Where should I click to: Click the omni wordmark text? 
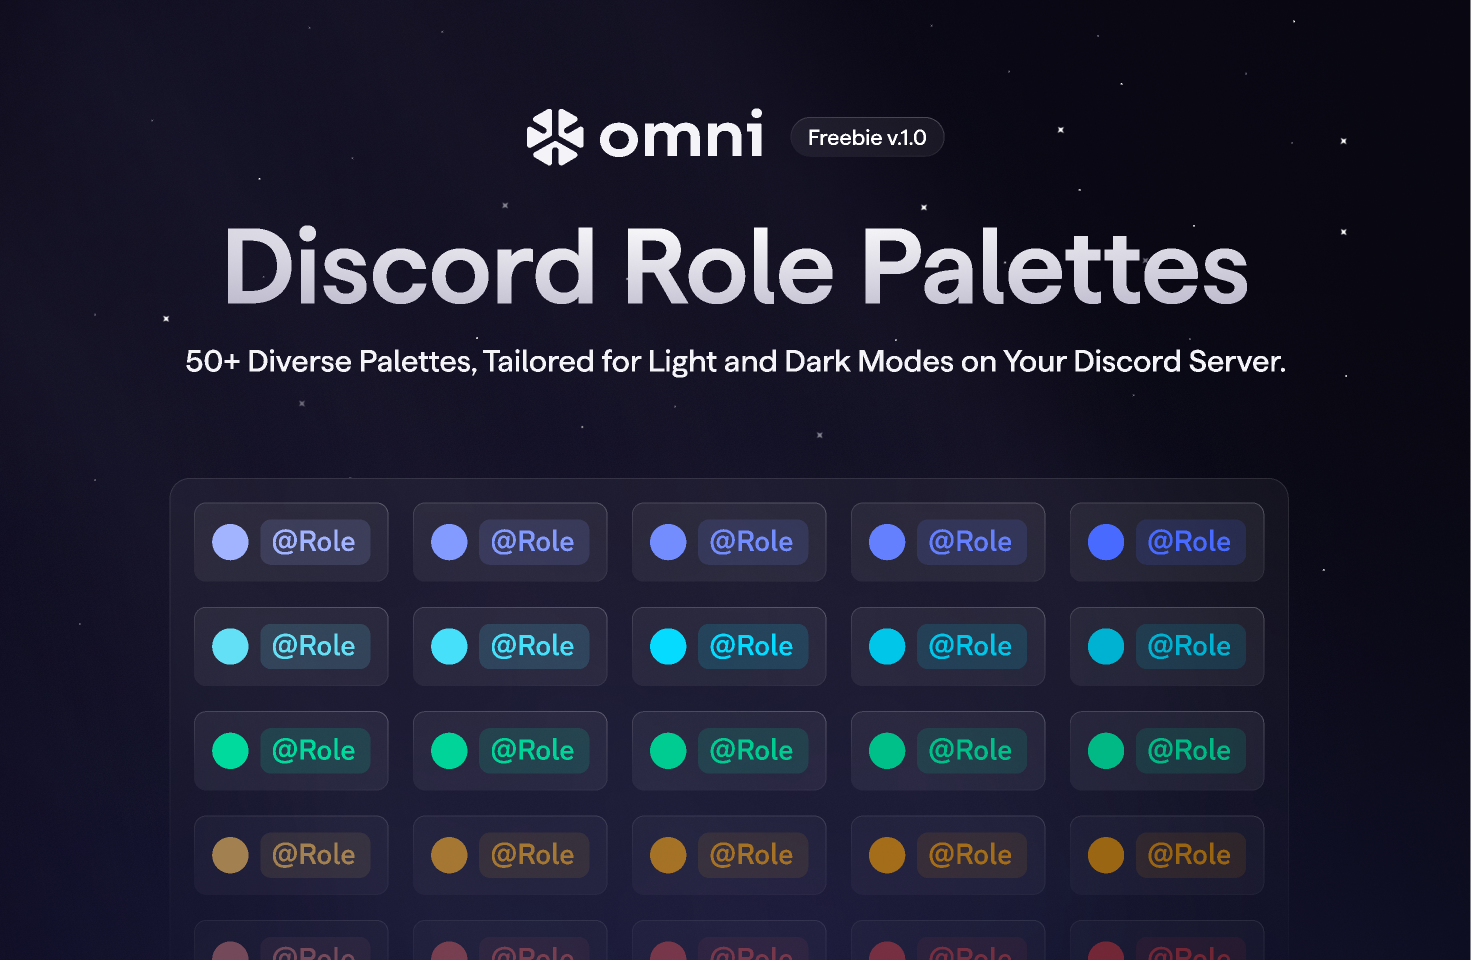point(681,134)
